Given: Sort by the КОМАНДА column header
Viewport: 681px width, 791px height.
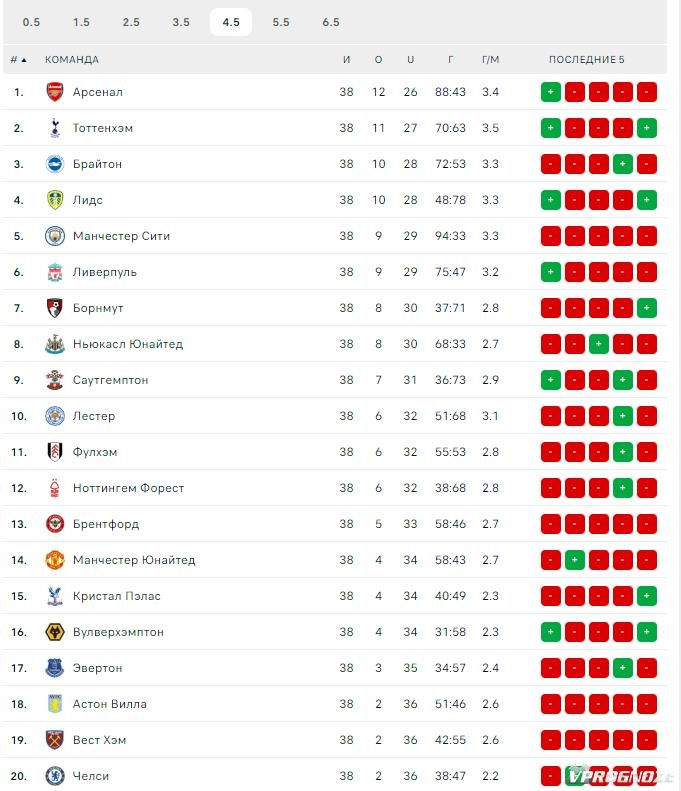Looking at the screenshot, I should [72, 60].
